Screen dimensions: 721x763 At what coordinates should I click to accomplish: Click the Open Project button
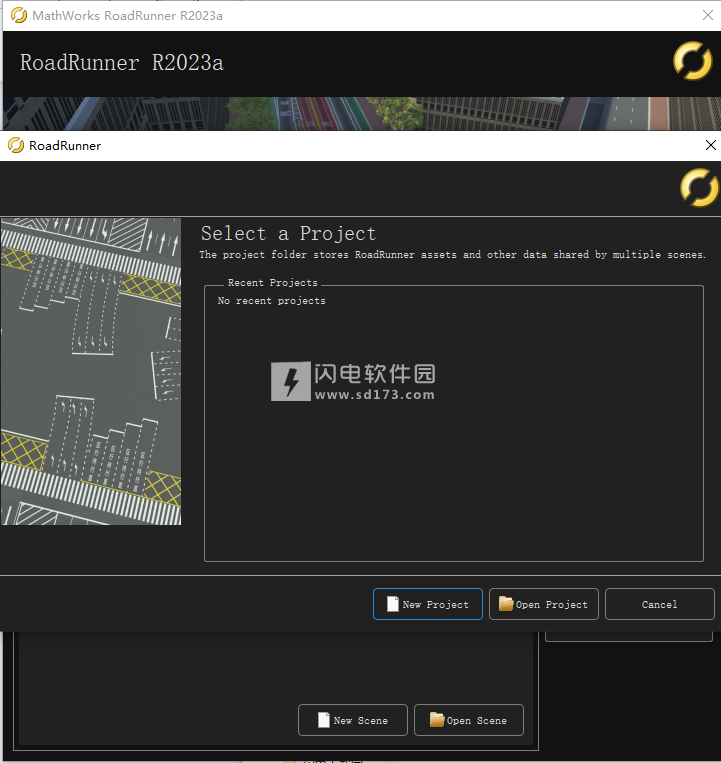tap(543, 604)
